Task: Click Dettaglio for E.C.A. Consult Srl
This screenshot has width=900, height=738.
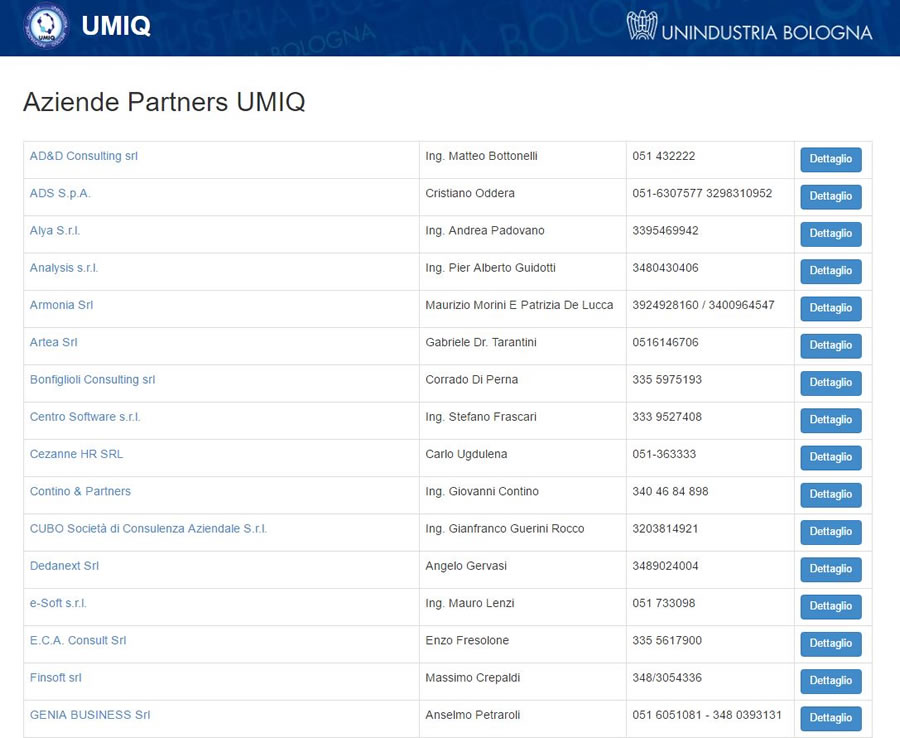Action: pyautogui.click(x=831, y=644)
